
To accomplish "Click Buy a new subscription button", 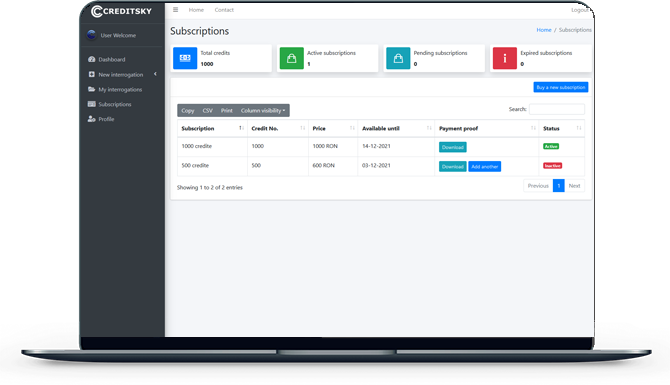I will 561,87.
